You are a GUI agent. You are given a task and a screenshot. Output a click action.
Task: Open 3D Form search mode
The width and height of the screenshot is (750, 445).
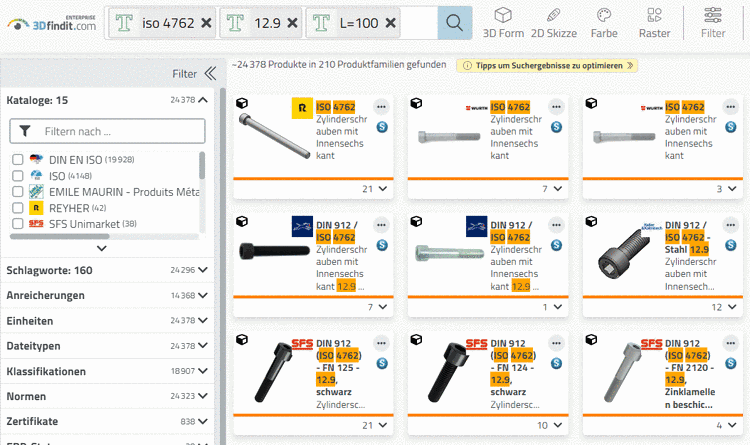[x=503, y=23]
